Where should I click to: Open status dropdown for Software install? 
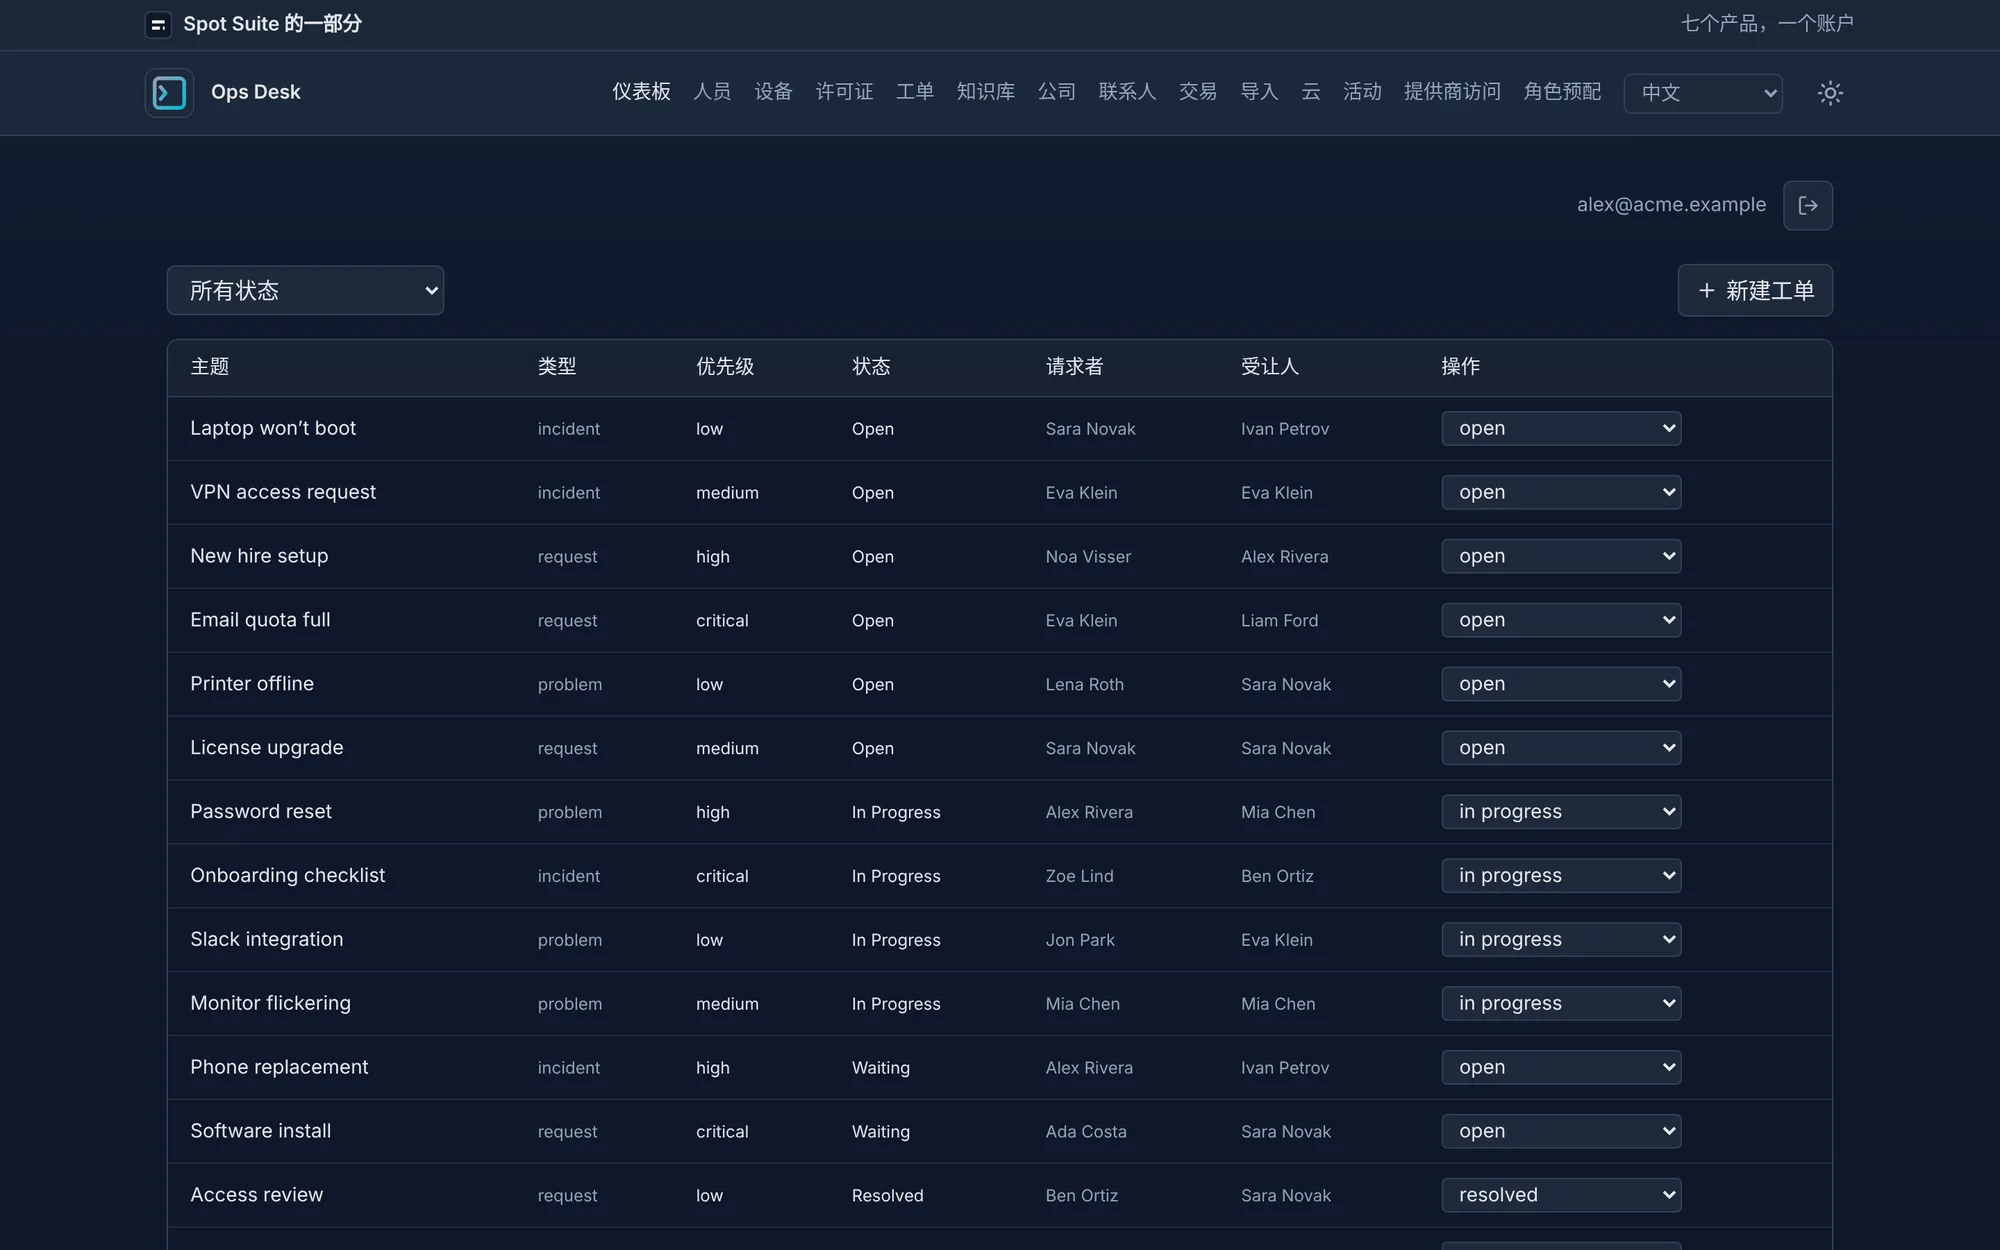(1561, 1131)
